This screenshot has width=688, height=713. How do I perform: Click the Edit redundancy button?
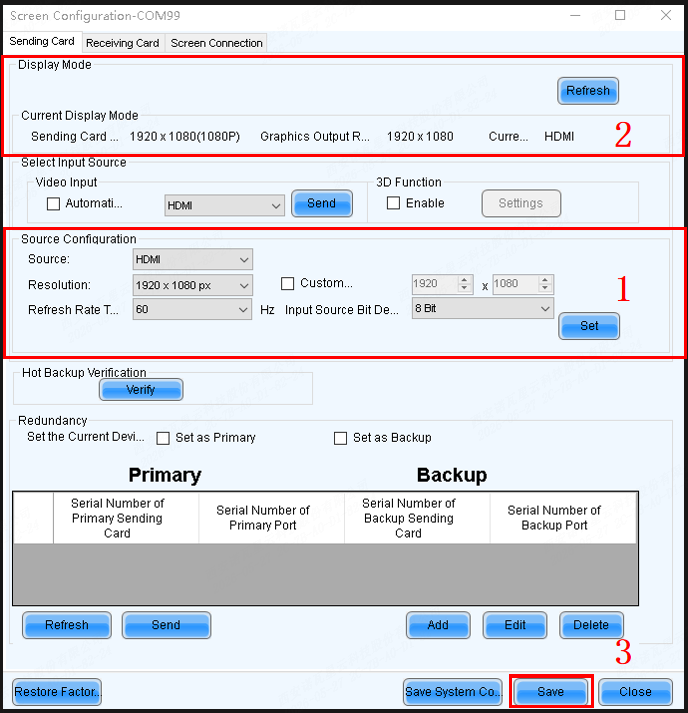tap(515, 625)
